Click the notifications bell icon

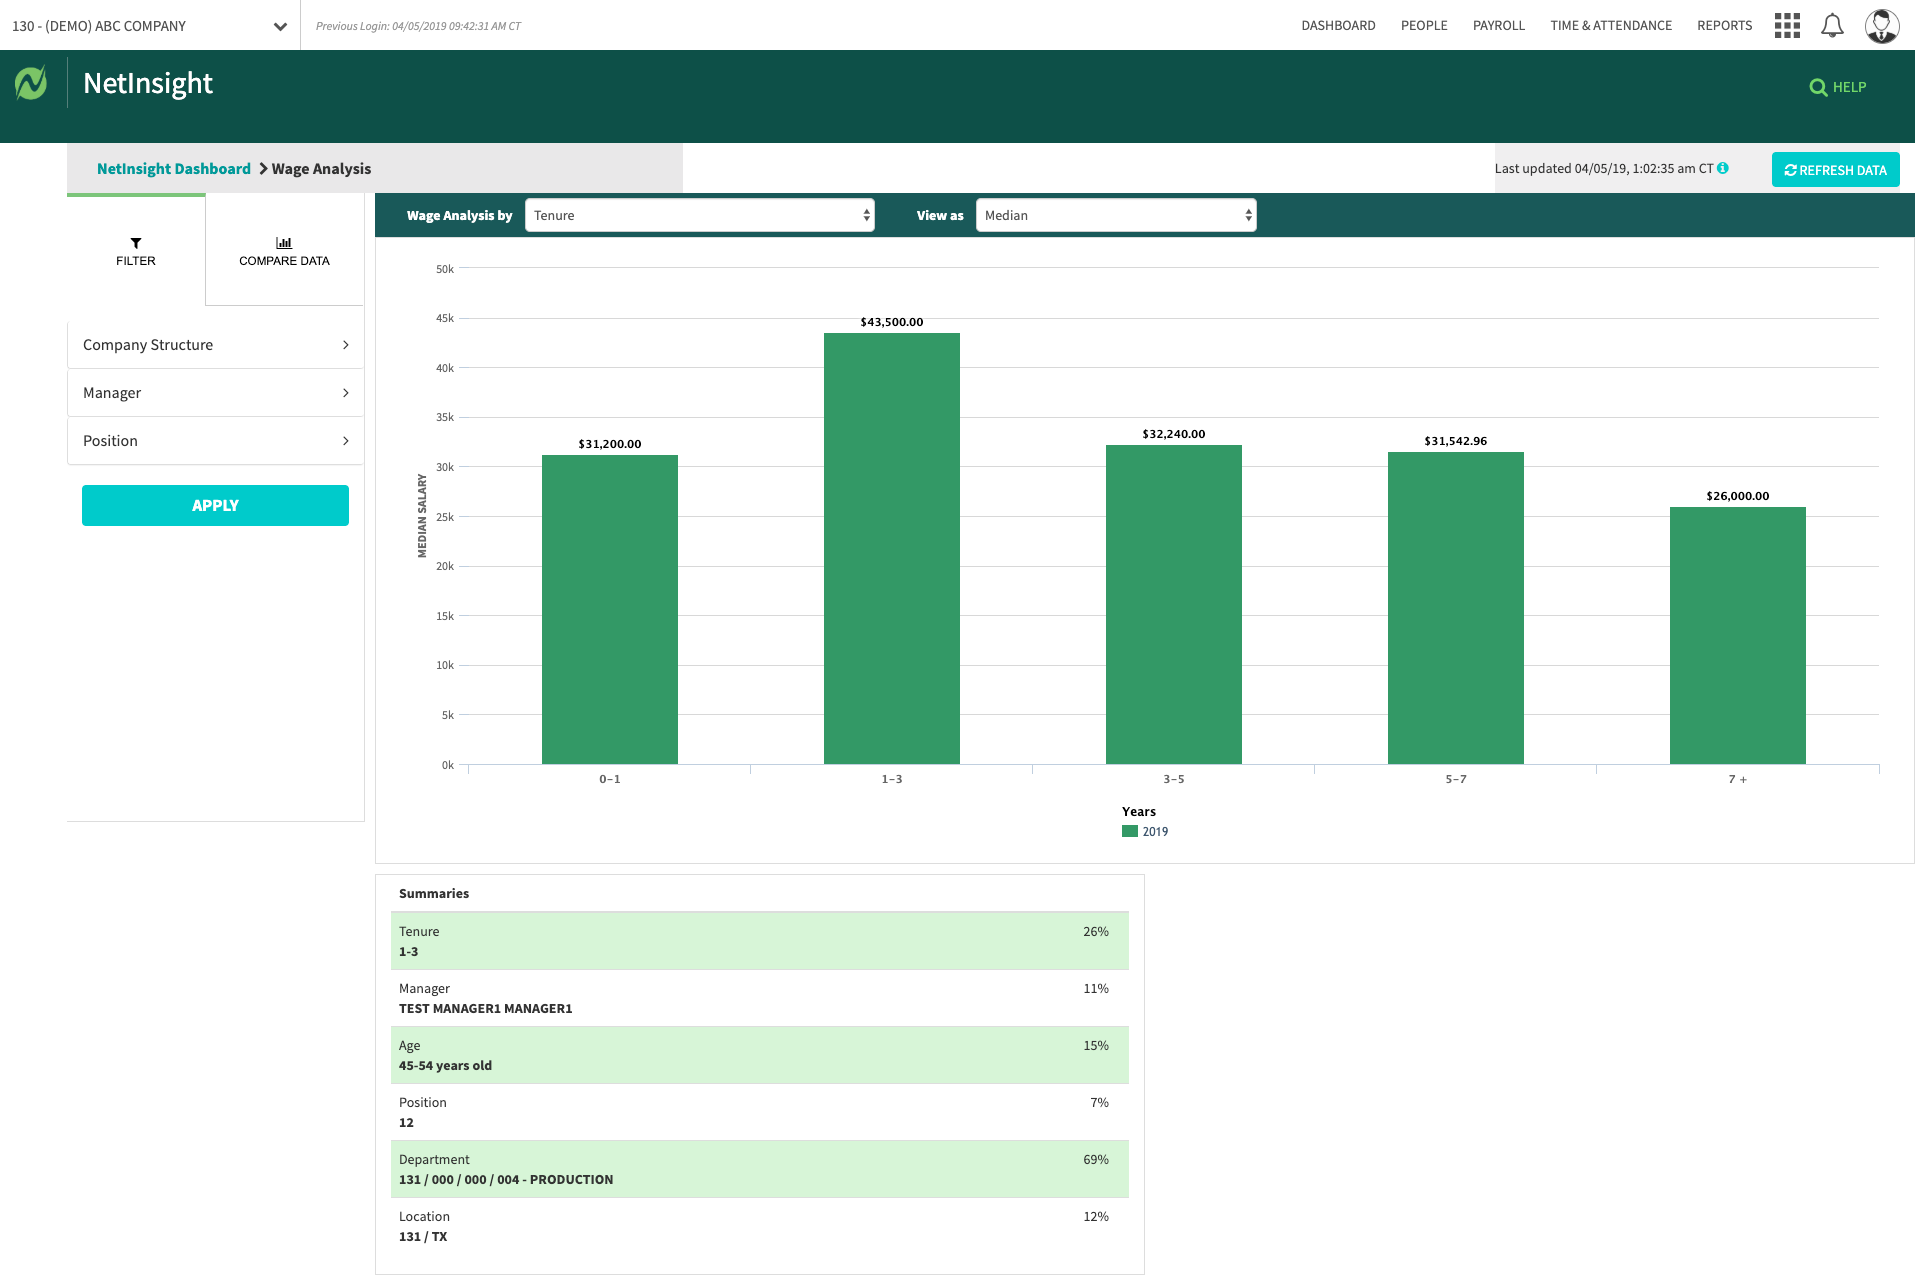point(1832,26)
